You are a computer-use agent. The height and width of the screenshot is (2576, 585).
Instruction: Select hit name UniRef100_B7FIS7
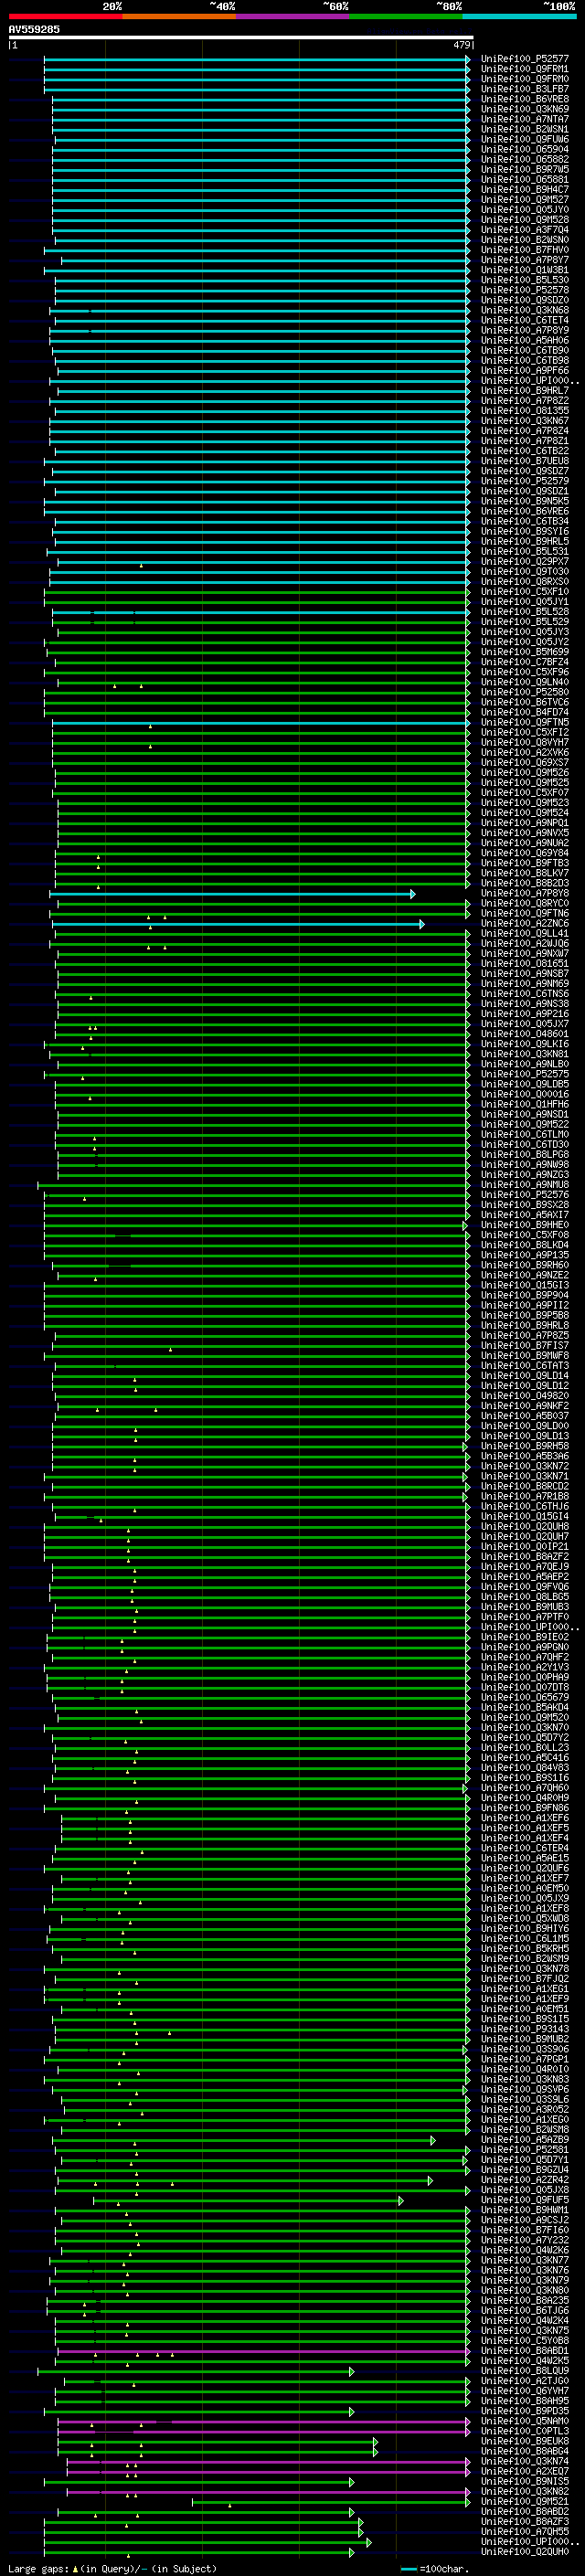[x=525, y=1346]
